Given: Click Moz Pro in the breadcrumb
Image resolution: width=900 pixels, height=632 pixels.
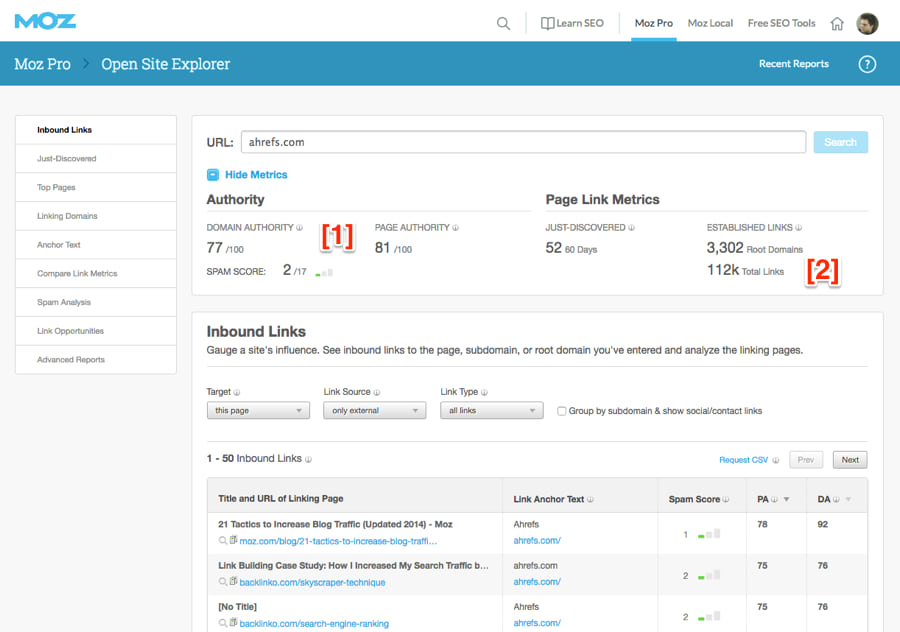Looking at the screenshot, I should click(42, 64).
